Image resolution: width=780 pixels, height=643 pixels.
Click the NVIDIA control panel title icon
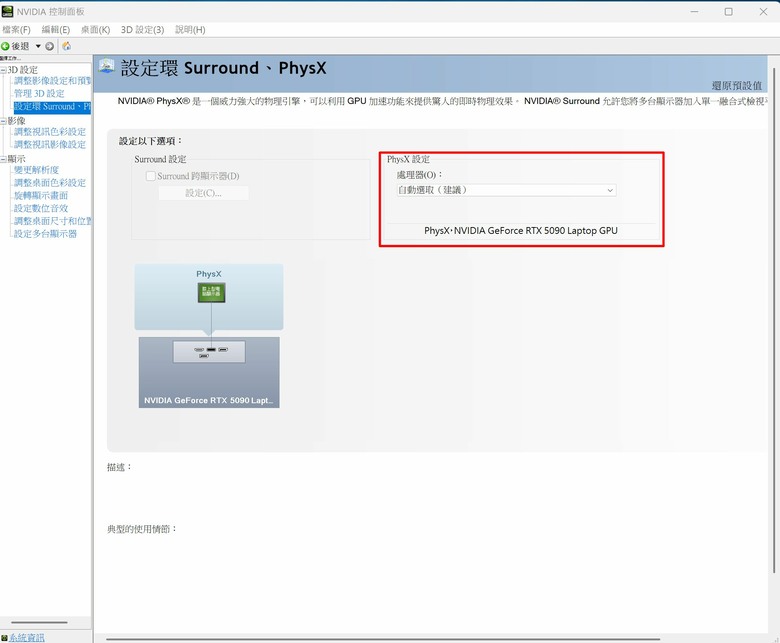coord(7,11)
